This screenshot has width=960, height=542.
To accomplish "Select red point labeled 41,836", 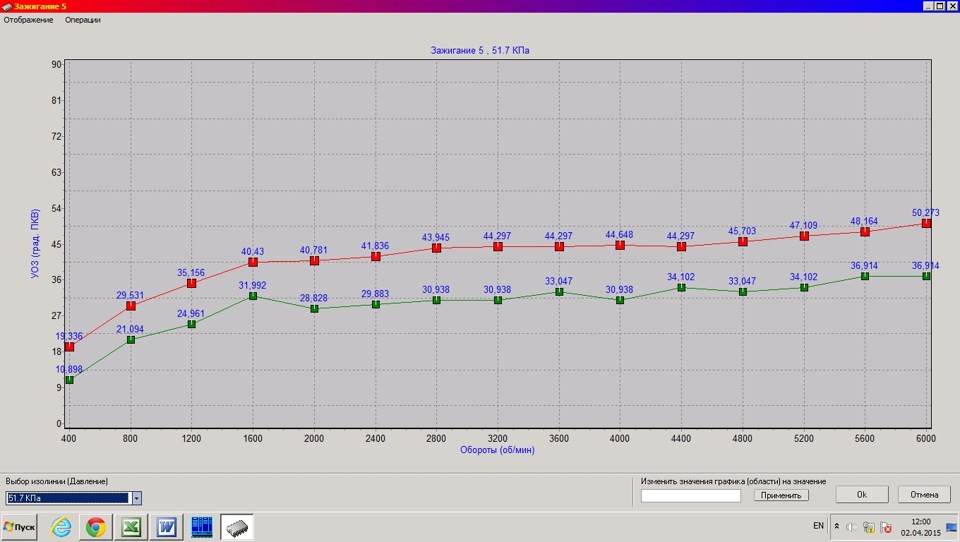I will [x=375, y=257].
